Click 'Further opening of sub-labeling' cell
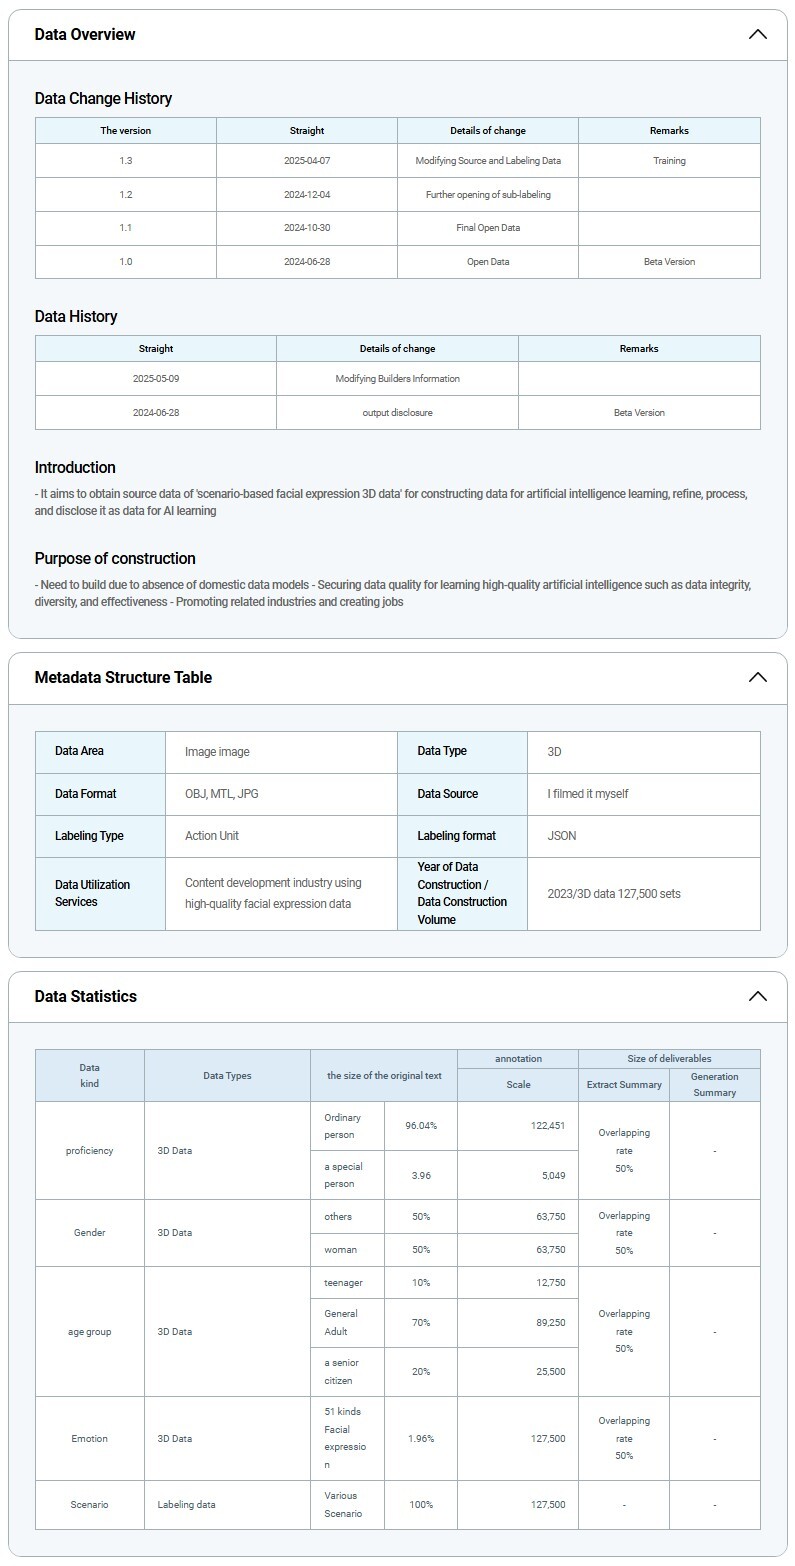 pyautogui.click(x=488, y=195)
